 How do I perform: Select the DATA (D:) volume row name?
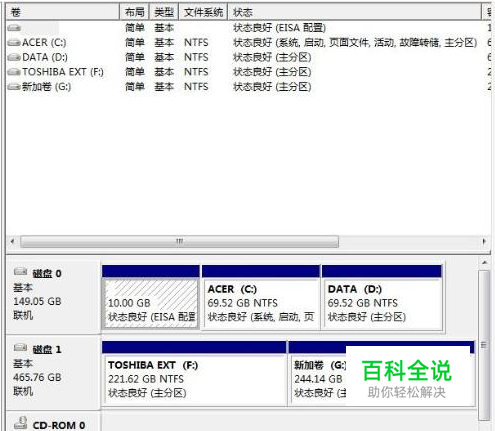pyautogui.click(x=45, y=57)
